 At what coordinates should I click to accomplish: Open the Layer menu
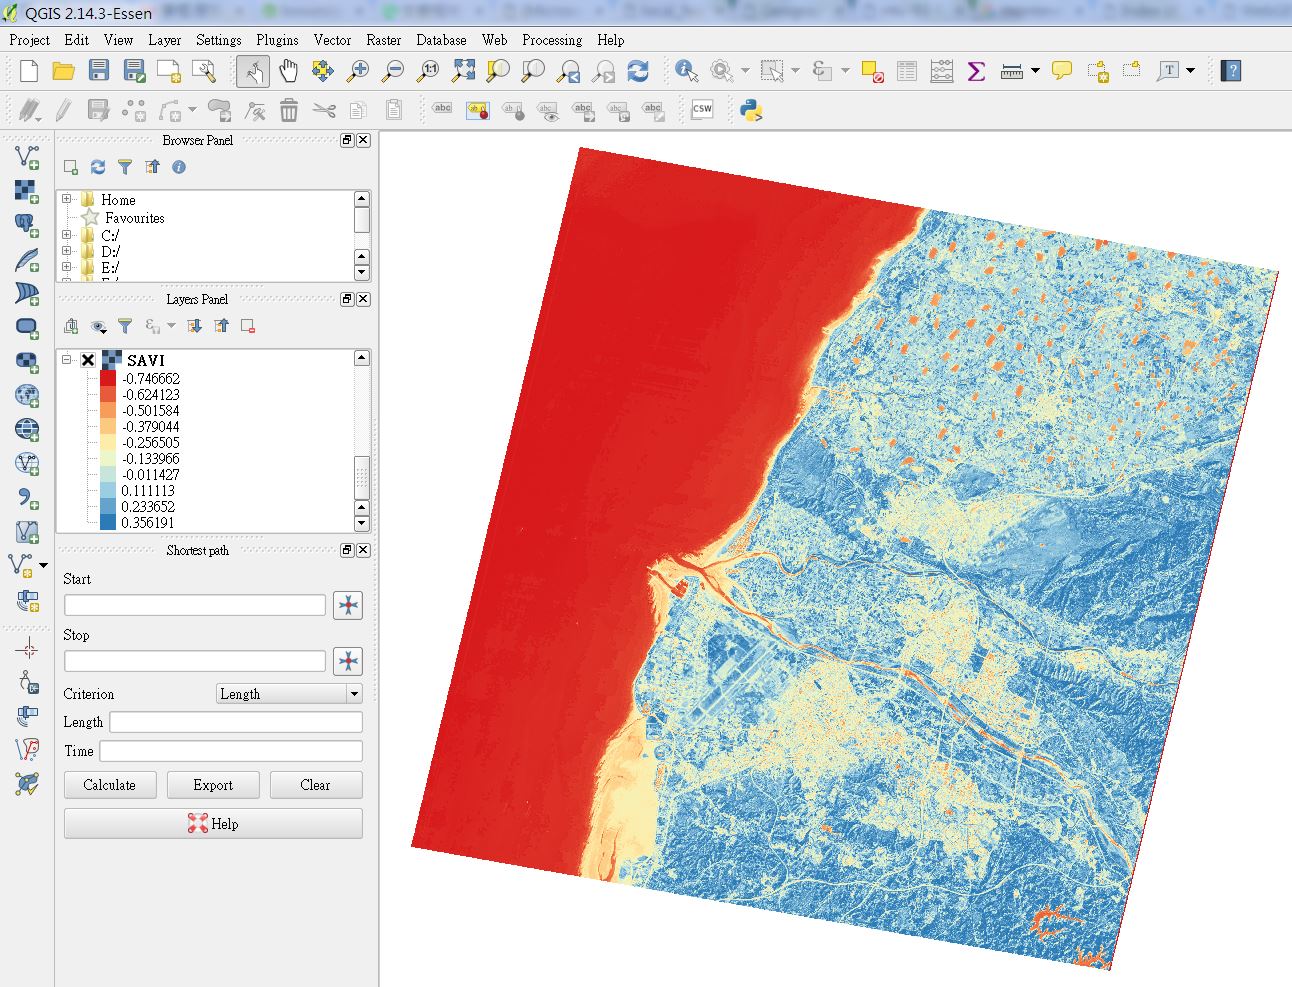pos(165,40)
